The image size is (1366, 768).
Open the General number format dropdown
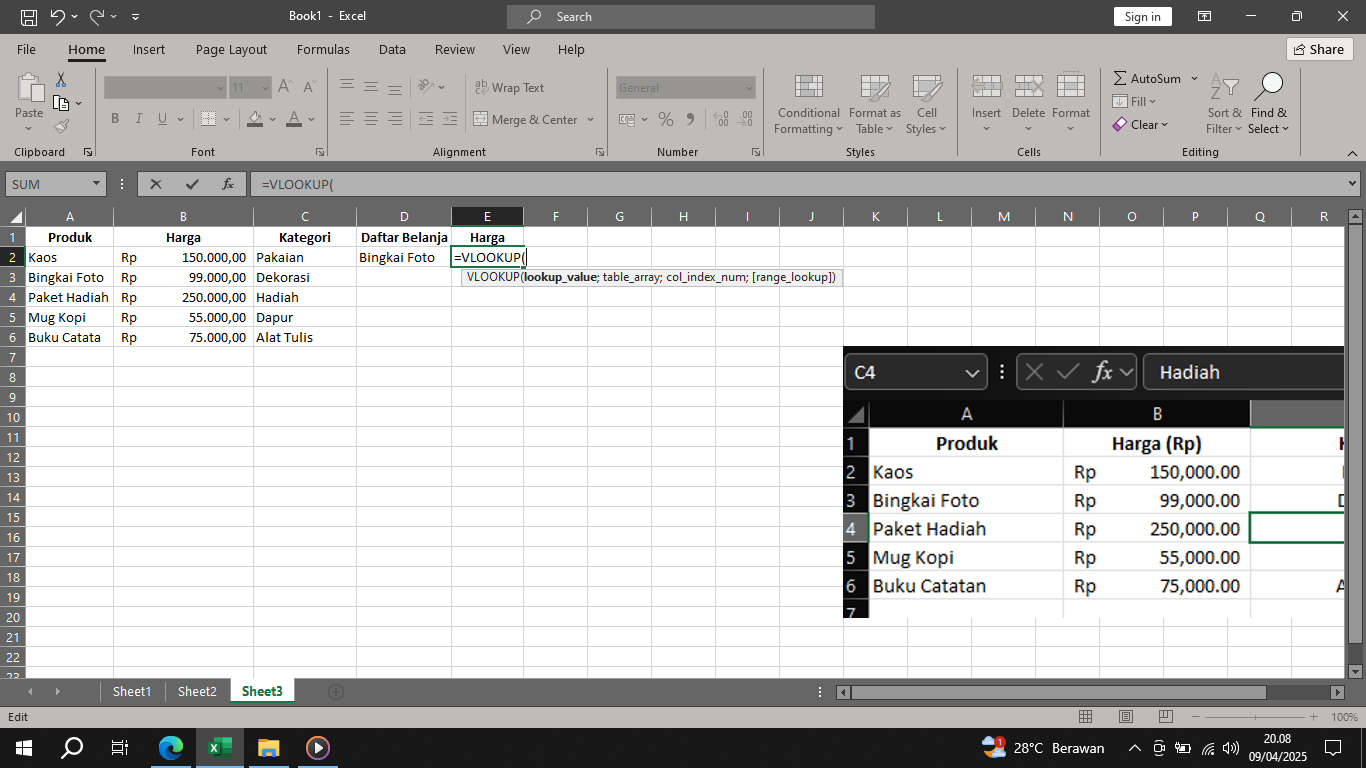[751, 87]
